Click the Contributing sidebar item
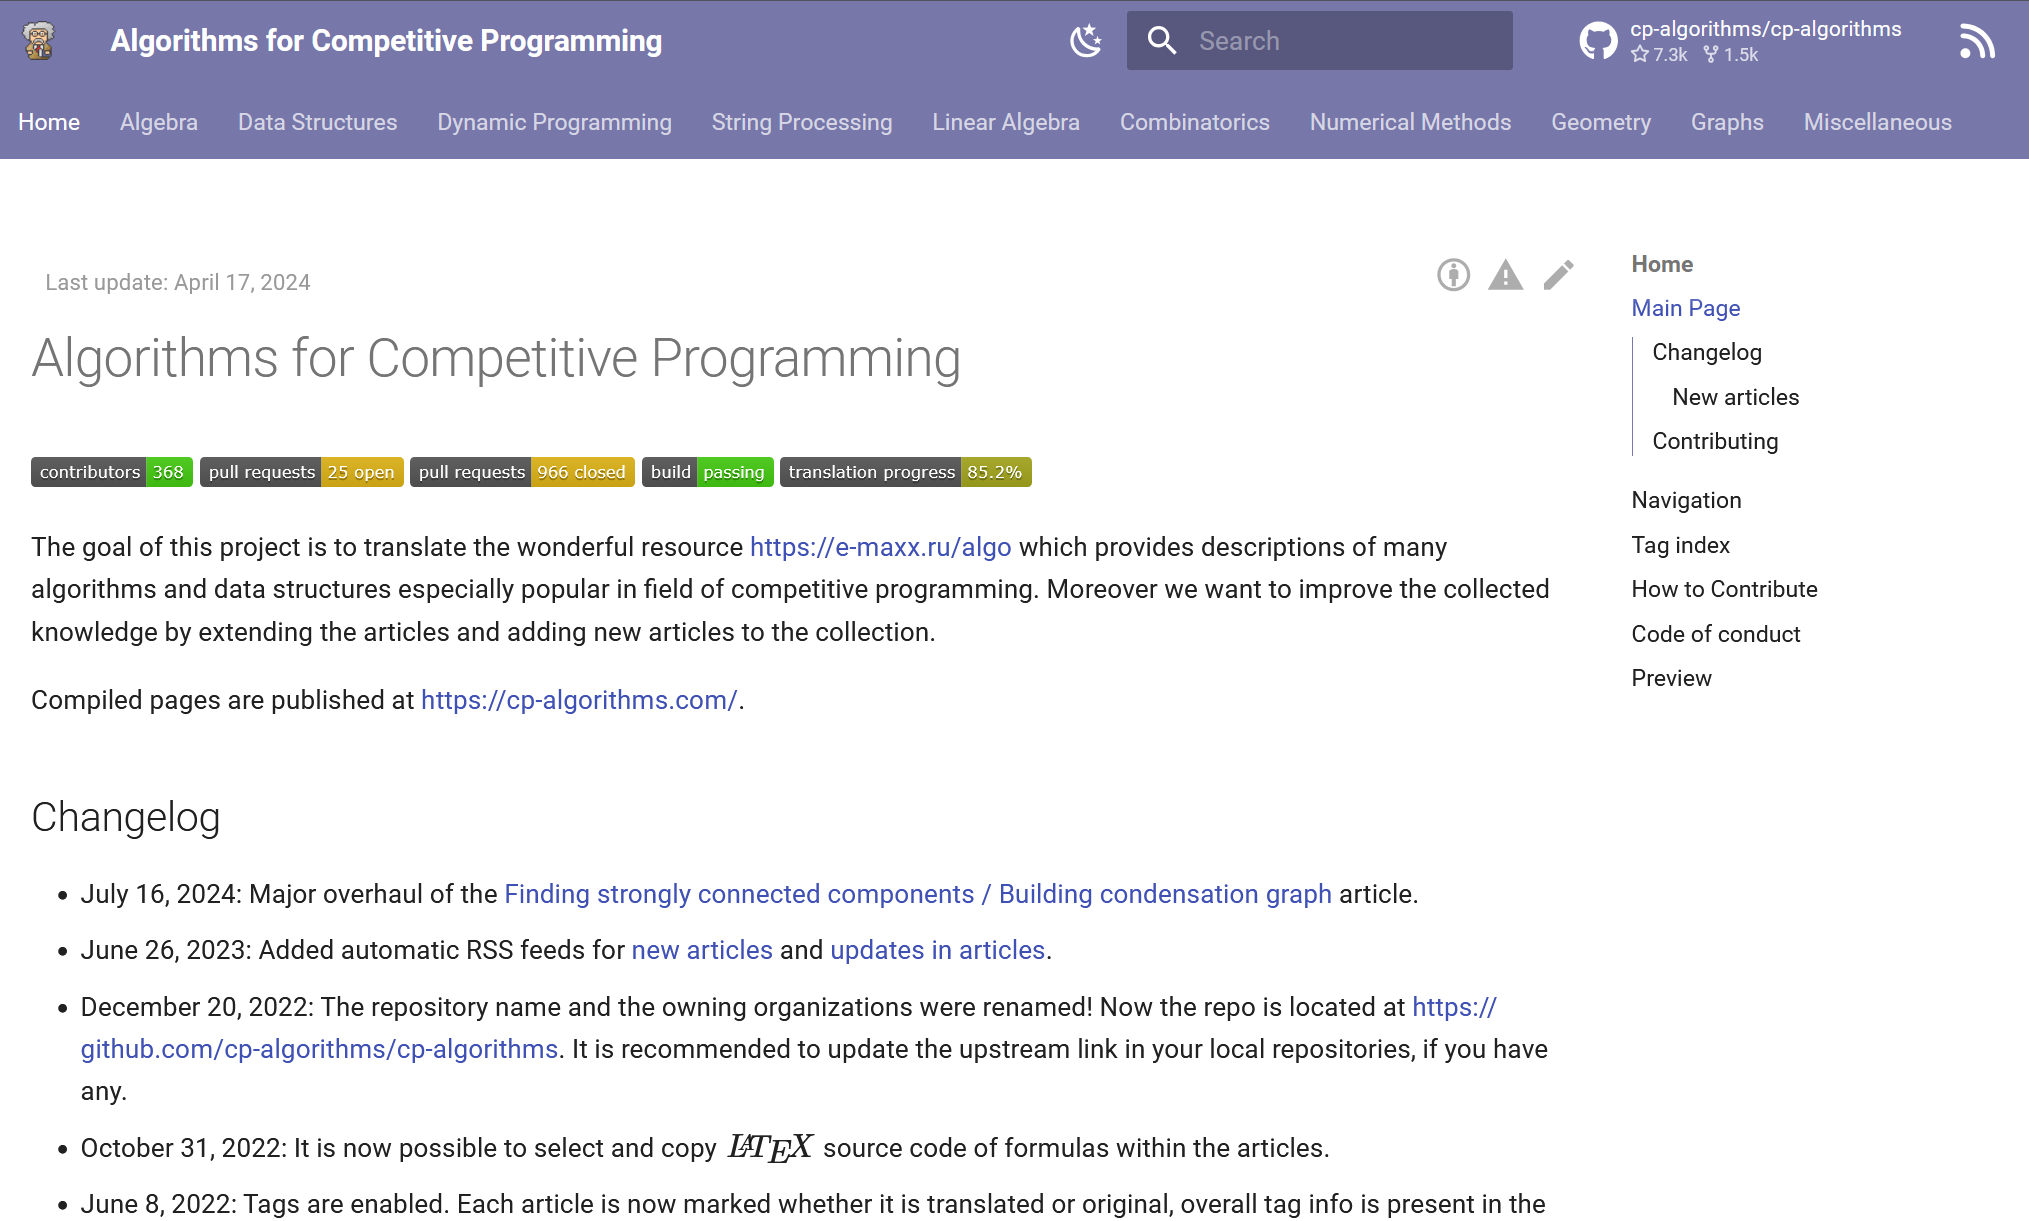The image size is (2029, 1221). (x=1716, y=441)
